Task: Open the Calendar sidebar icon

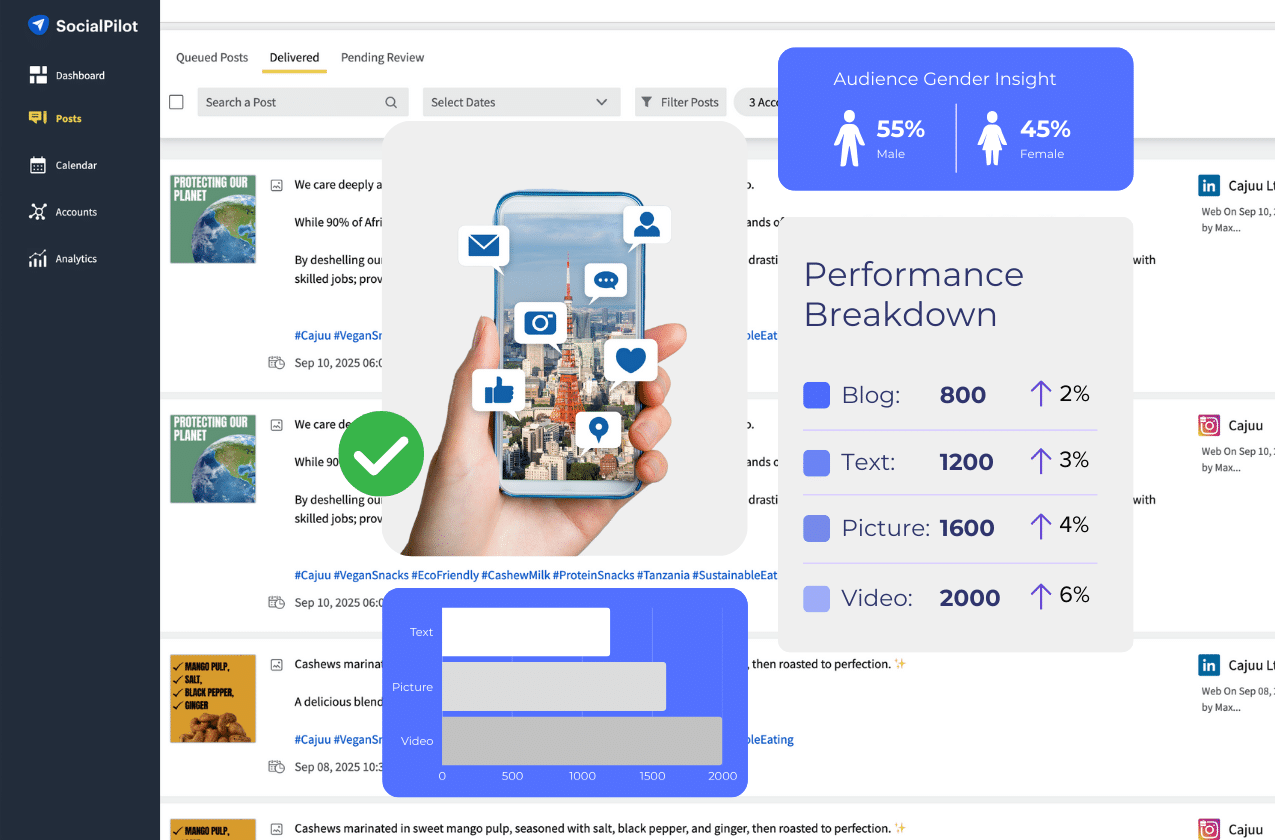Action: click(x=38, y=165)
